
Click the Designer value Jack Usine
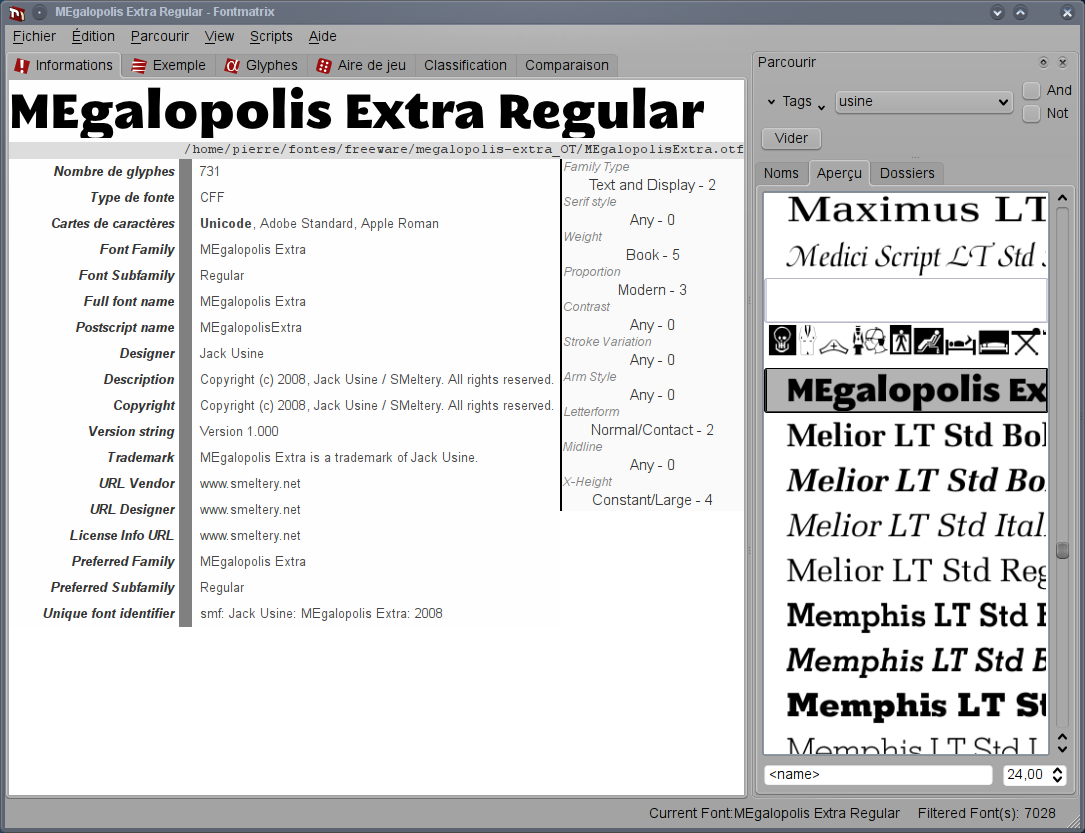232,354
